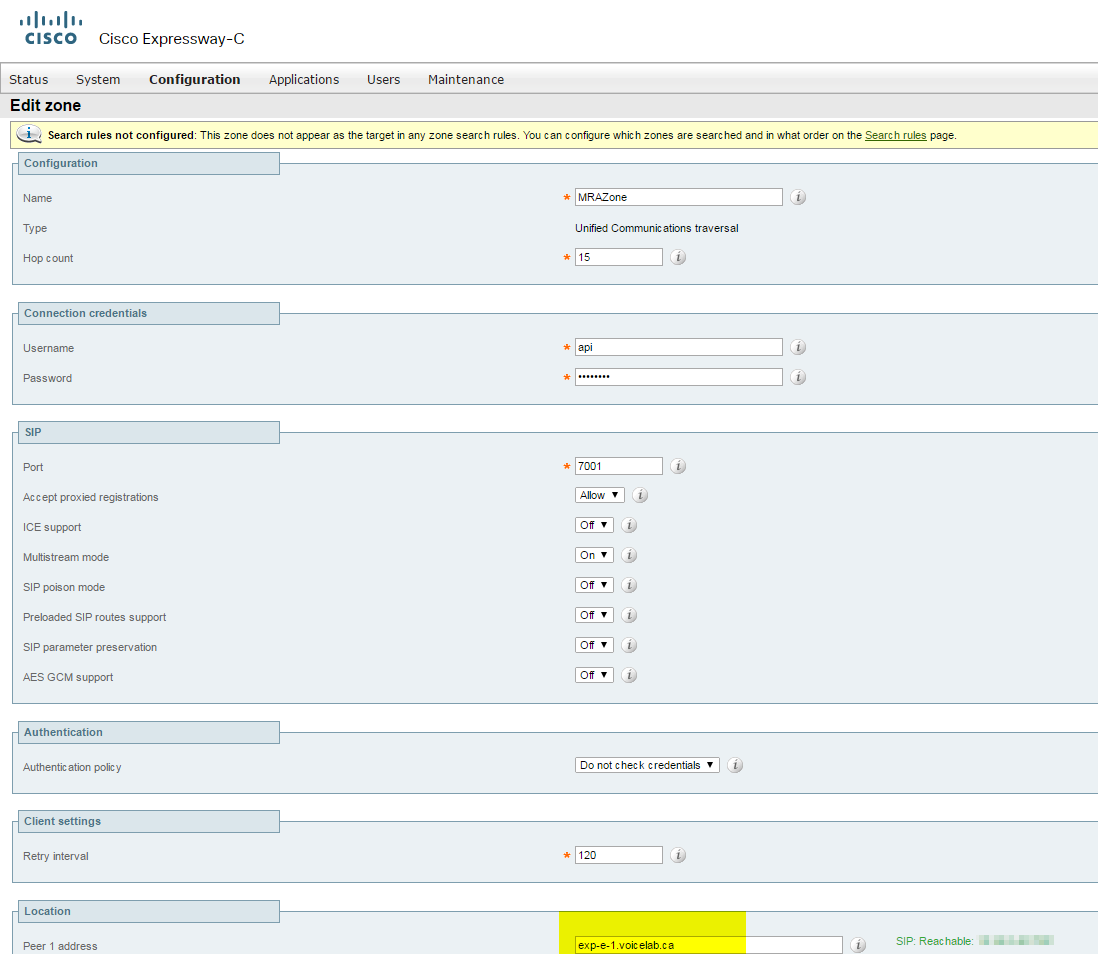
Task: Open the AES GCM support dropdown
Action: coord(594,676)
